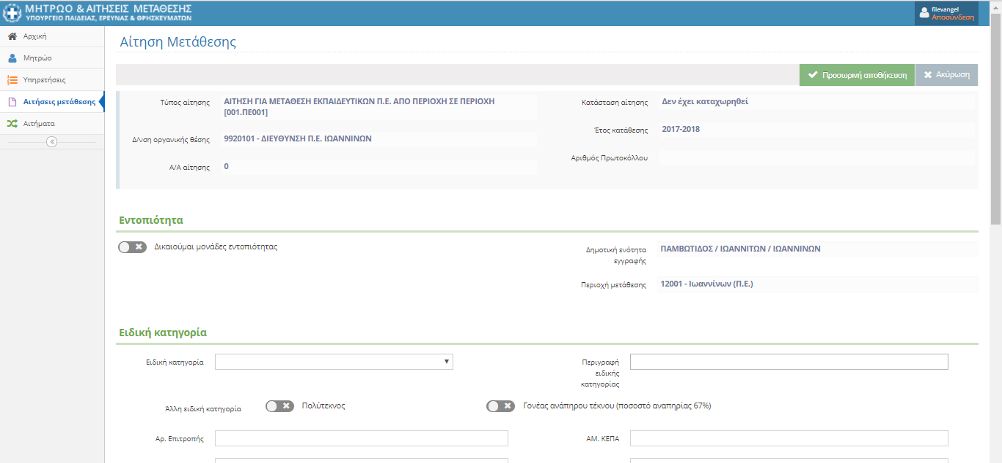Open the Αιτήματα sidebar menu item
The width and height of the screenshot is (1002, 463).
[x=39, y=124]
